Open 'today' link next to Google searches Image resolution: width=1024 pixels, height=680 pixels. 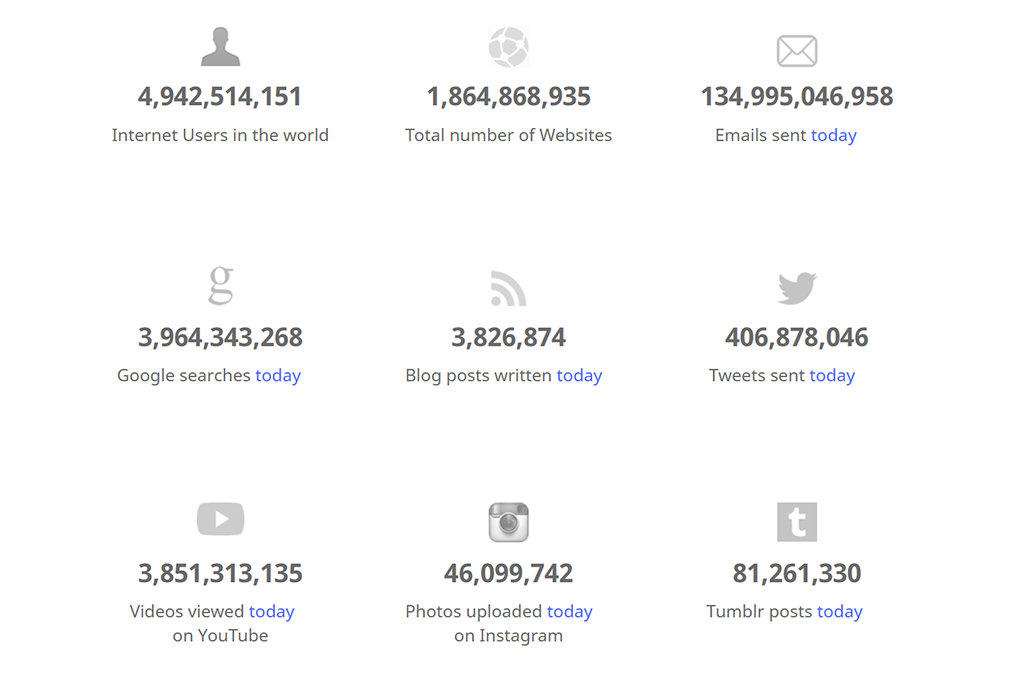click(x=278, y=375)
